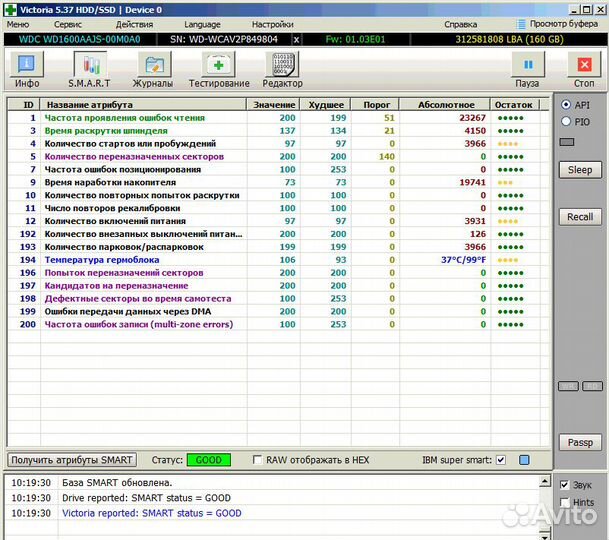Screen dimensions: 609x540
Task: Enable RAW display in HEX checkbox
Action: click(x=259, y=460)
